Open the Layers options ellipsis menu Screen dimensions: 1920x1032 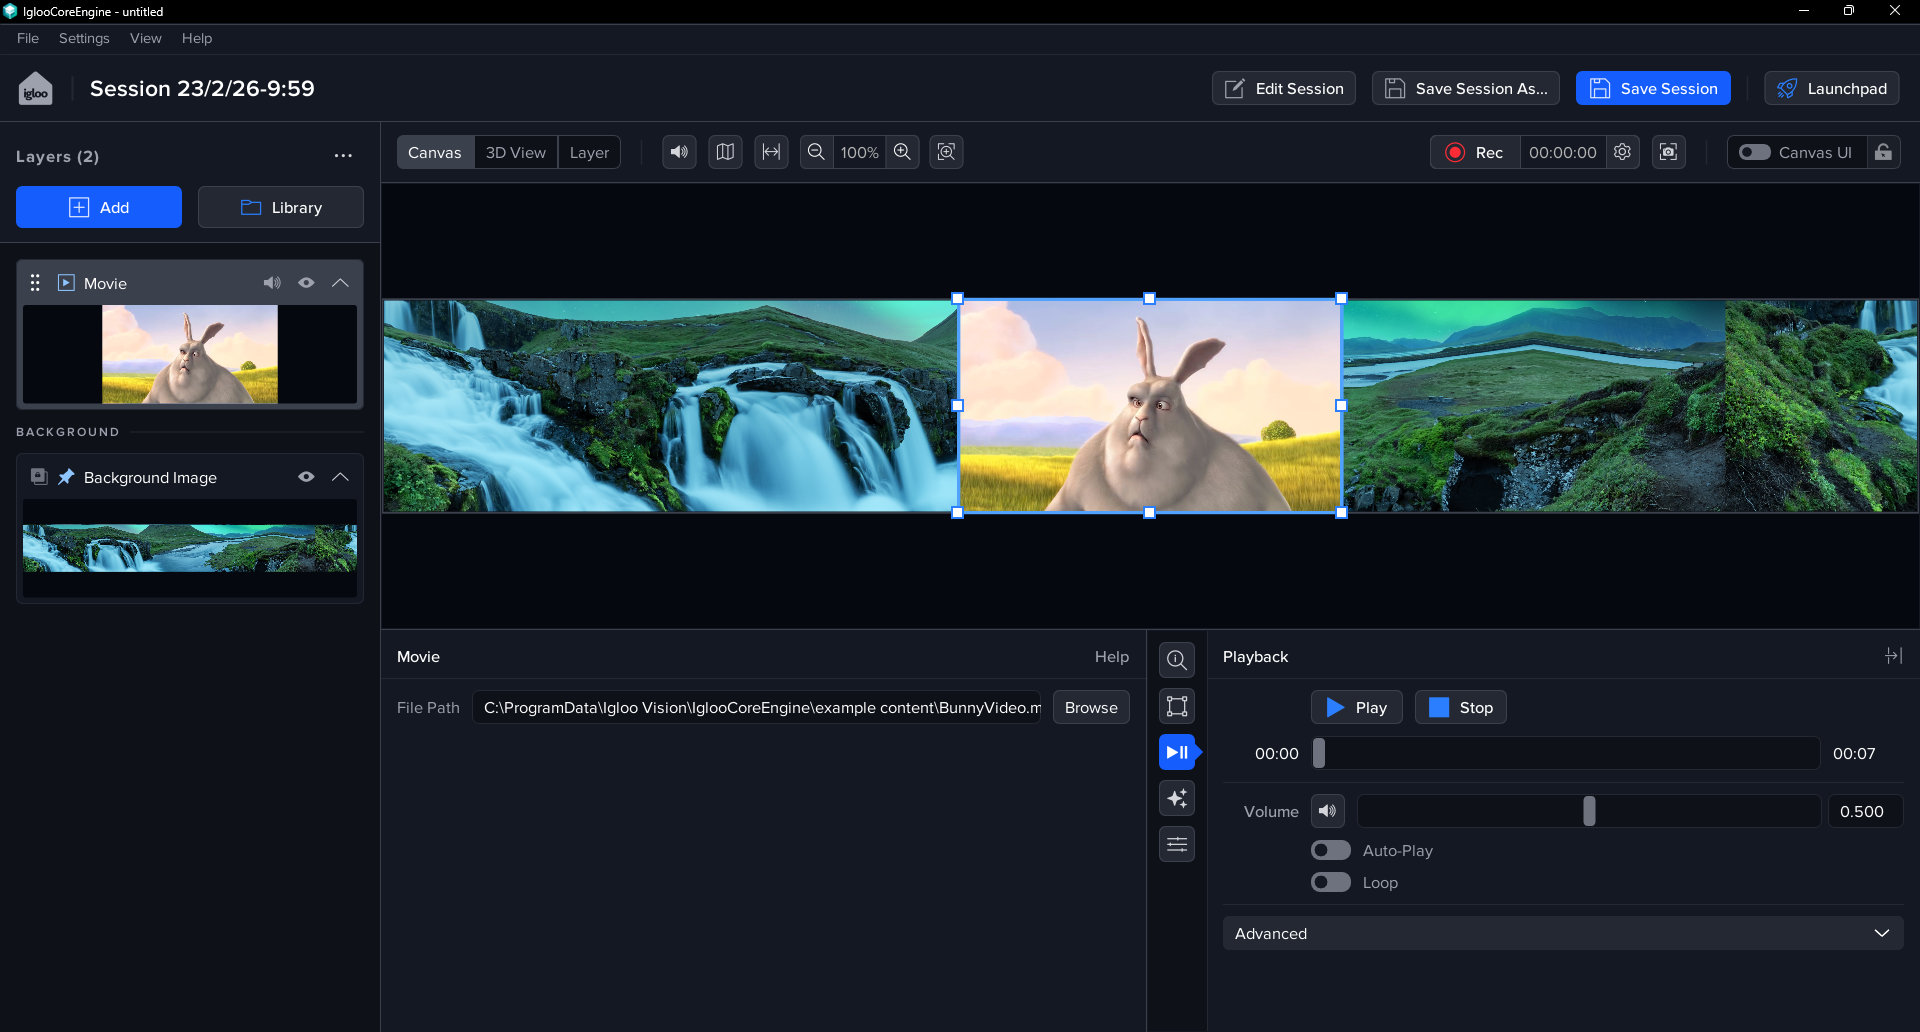coord(343,156)
